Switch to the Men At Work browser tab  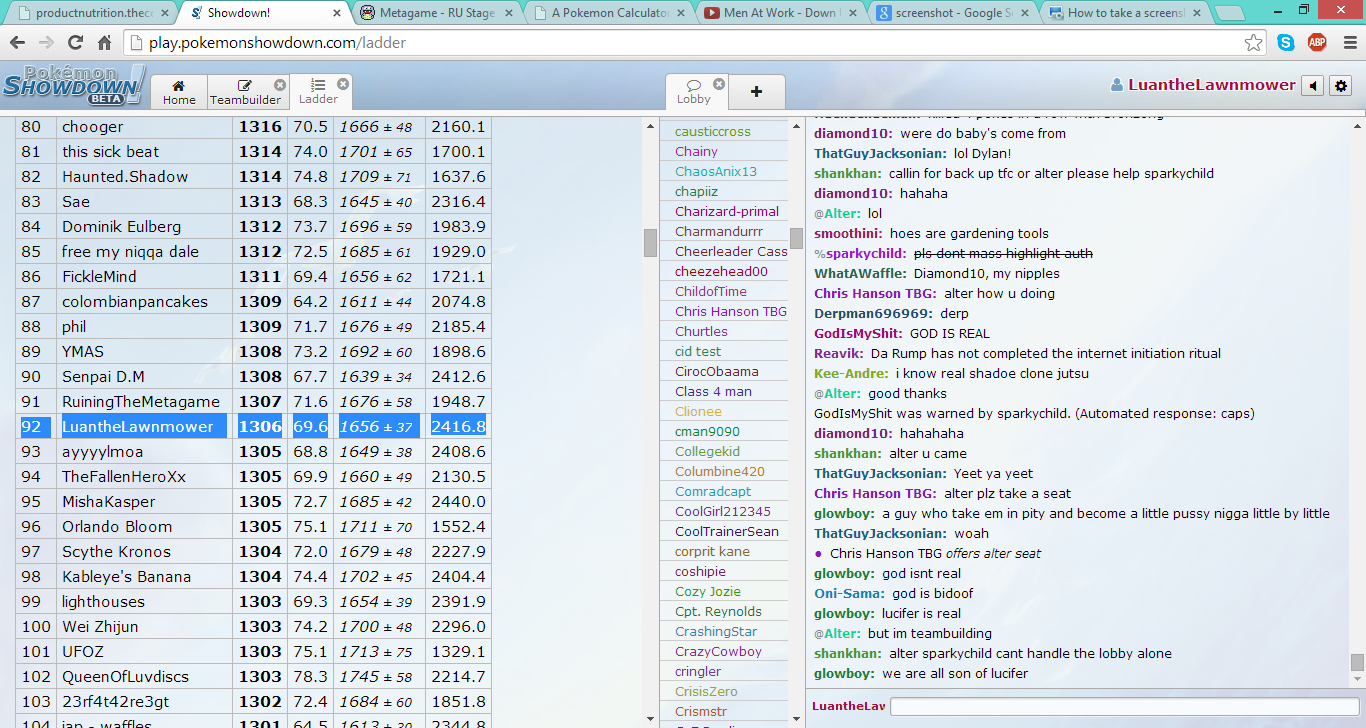pyautogui.click(x=780, y=13)
